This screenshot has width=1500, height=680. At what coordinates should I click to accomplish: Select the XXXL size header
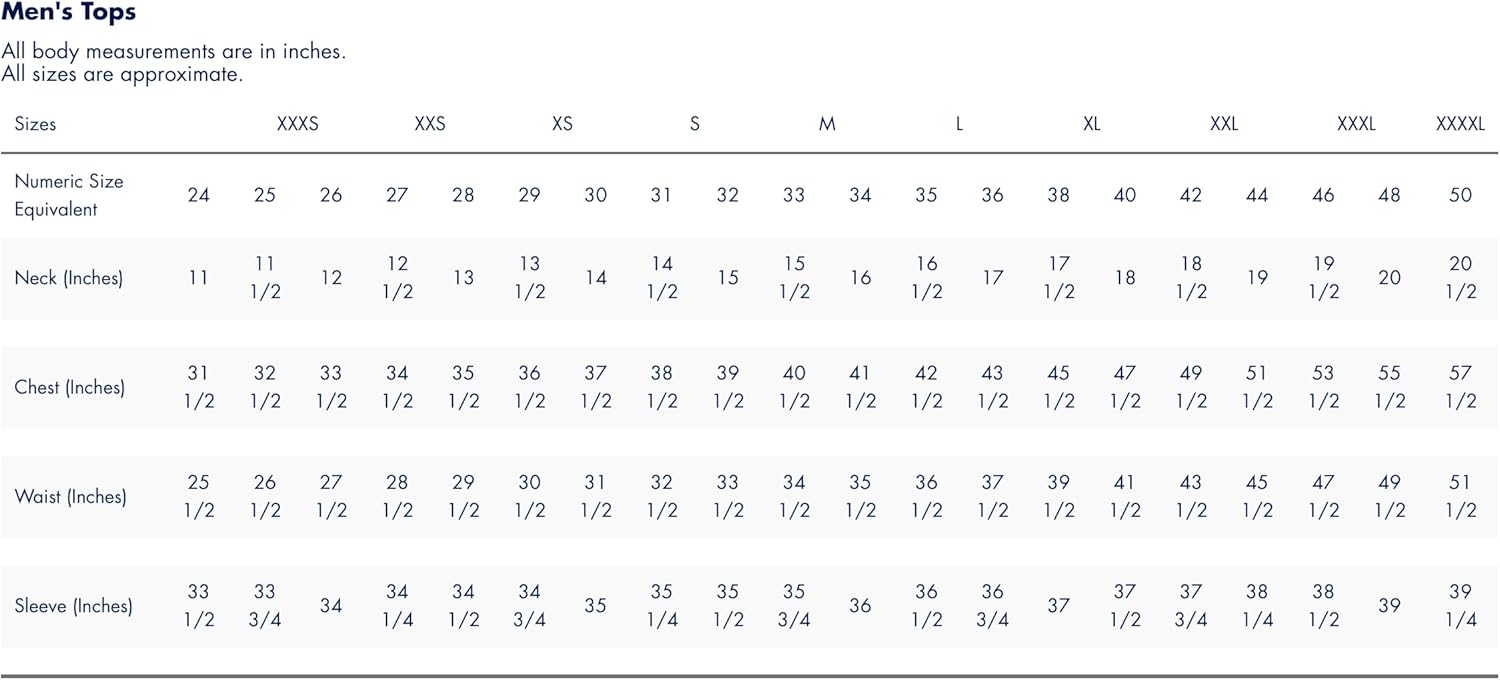(x=1356, y=124)
